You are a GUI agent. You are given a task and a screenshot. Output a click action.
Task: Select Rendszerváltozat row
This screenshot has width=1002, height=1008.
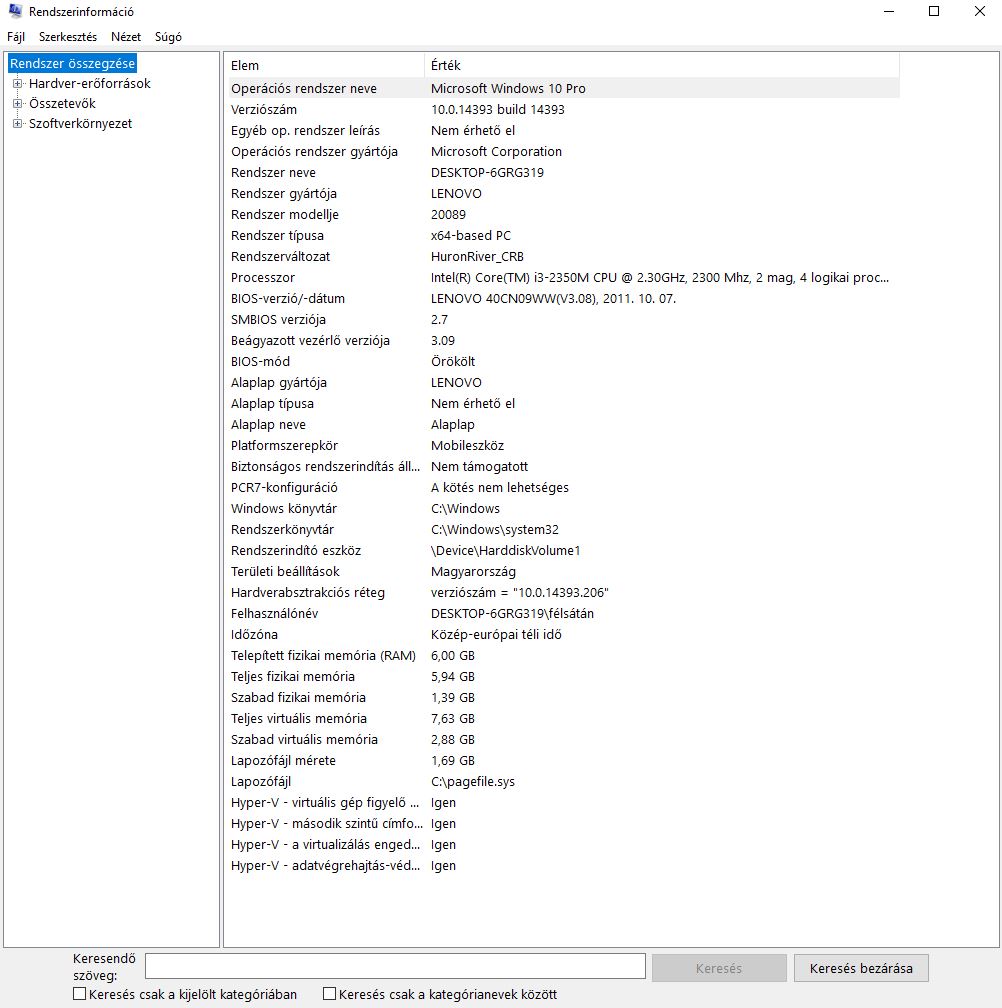click(x=564, y=256)
